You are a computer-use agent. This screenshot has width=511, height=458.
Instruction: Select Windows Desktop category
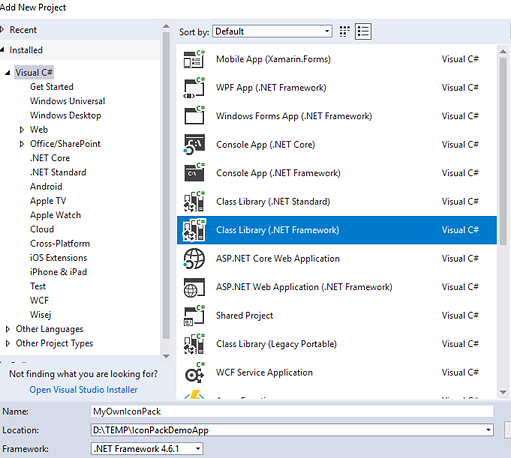(66, 115)
